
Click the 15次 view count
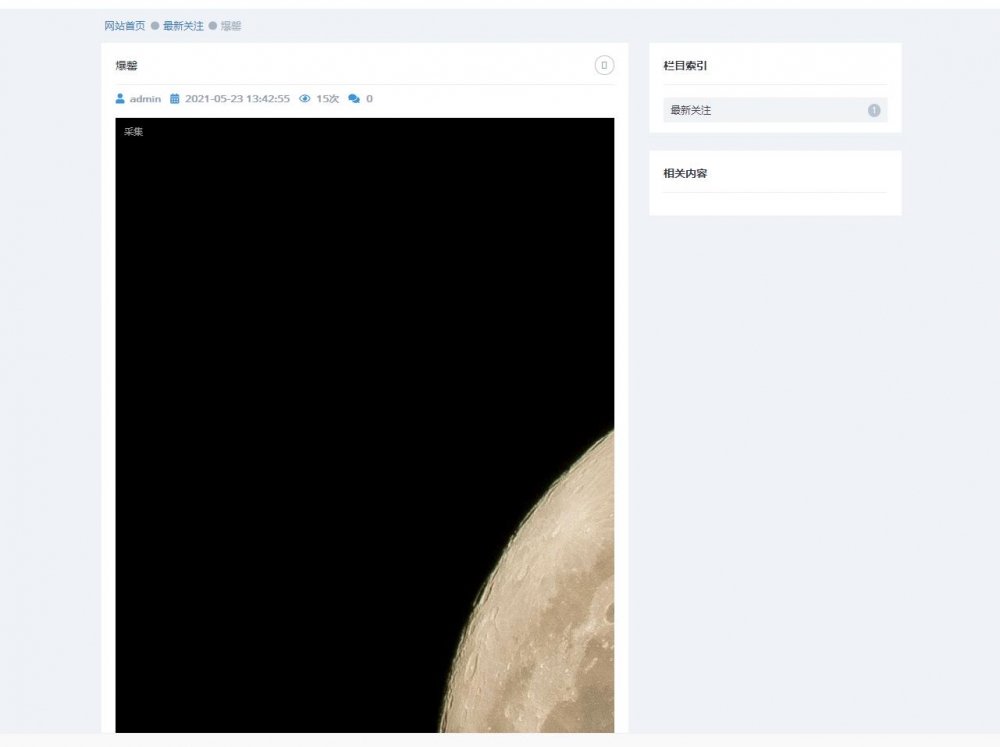328,99
